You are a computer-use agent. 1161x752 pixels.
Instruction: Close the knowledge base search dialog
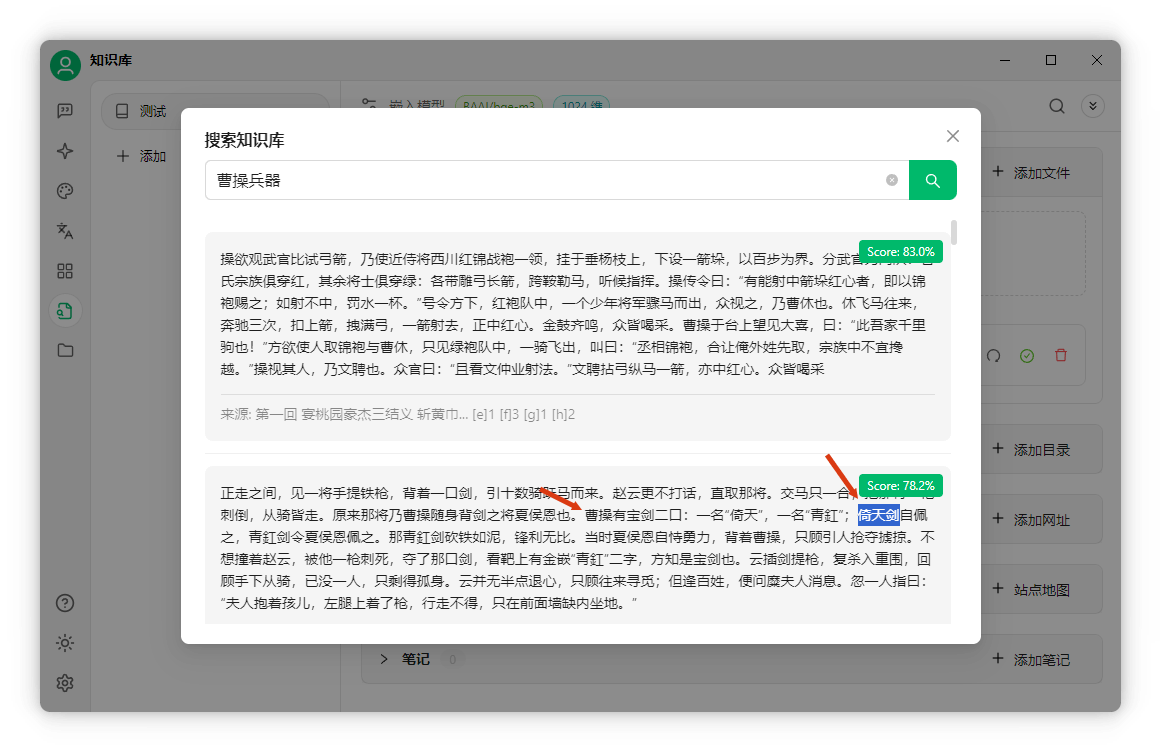pyautogui.click(x=953, y=136)
